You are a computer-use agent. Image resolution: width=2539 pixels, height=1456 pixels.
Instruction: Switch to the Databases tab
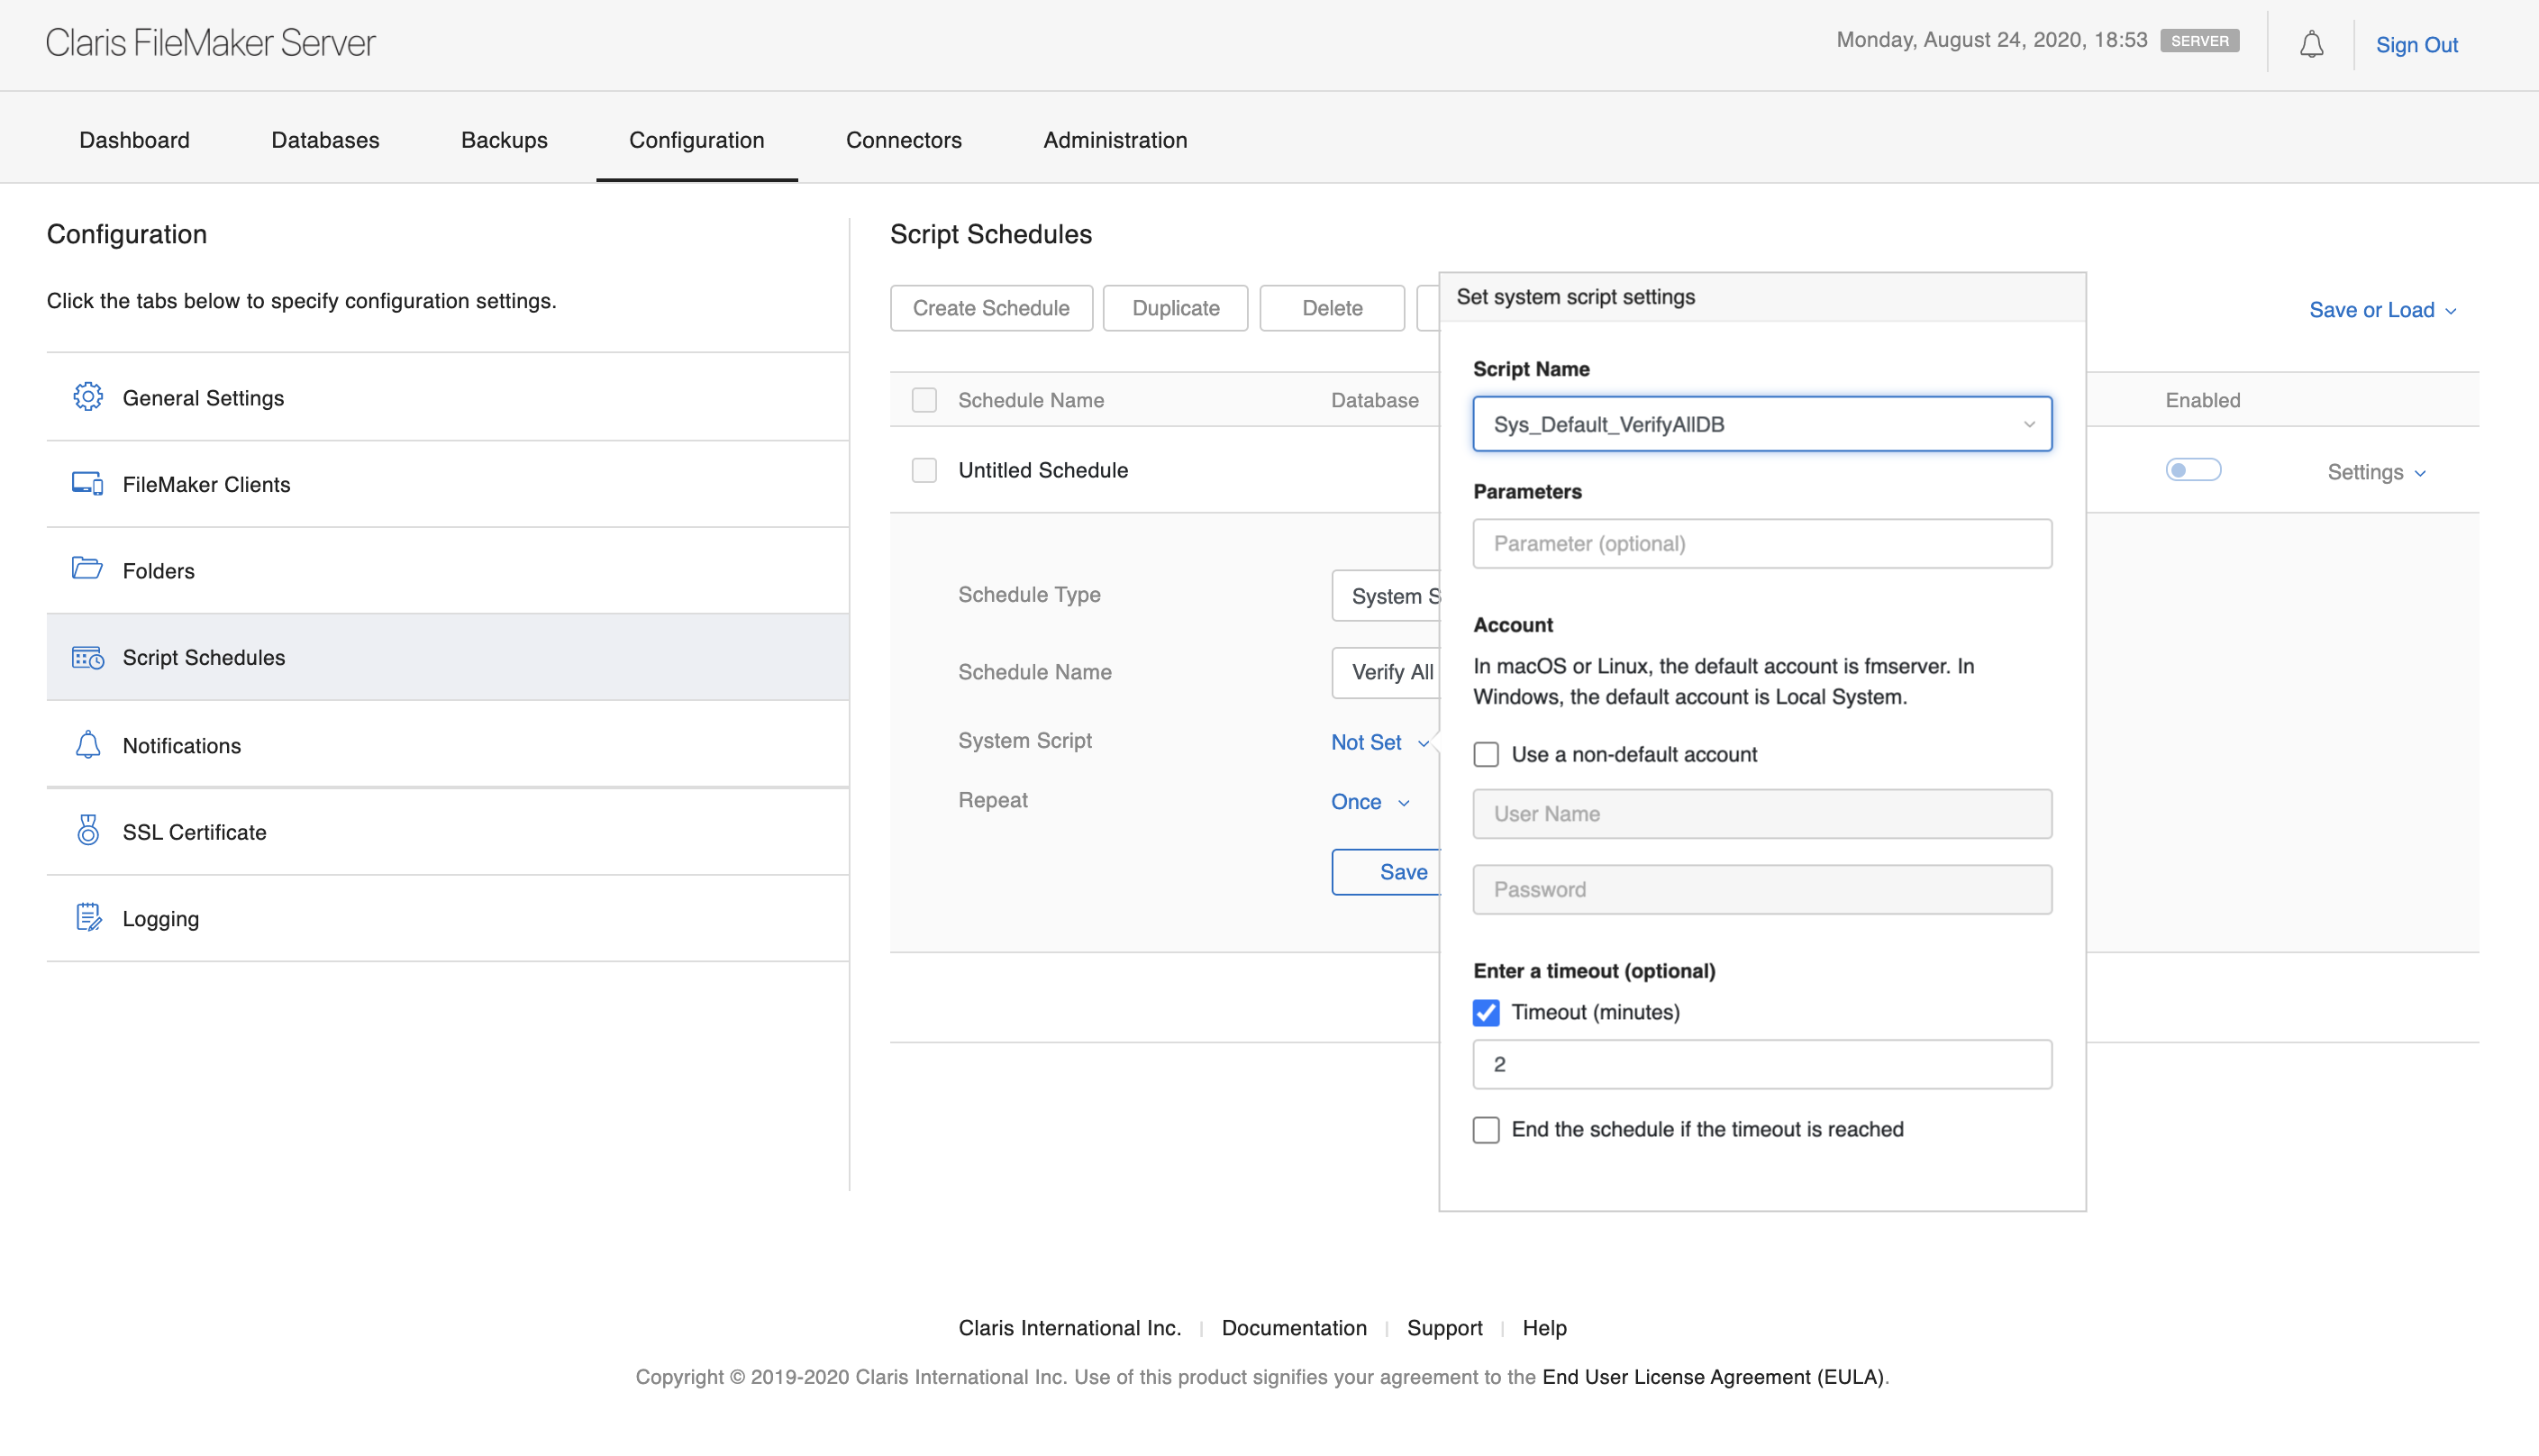[325, 140]
